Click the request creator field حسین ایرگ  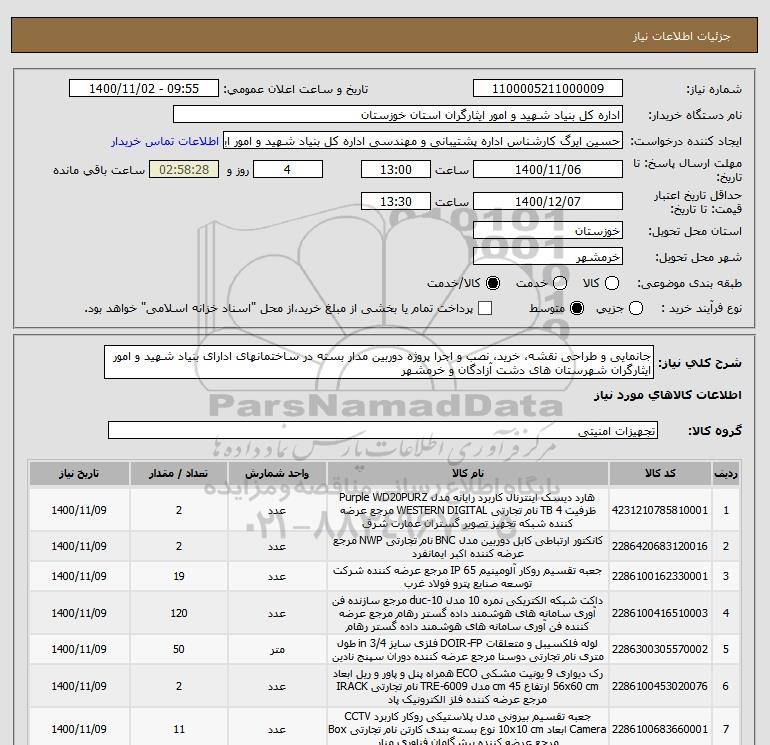click(x=423, y=141)
